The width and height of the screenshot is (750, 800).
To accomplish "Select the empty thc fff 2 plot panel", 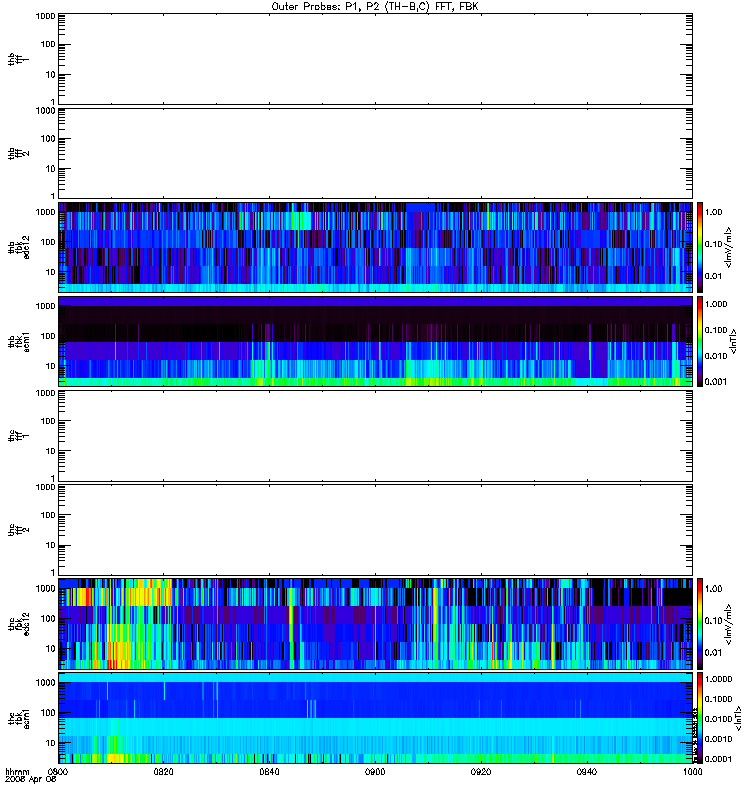I will pyautogui.click(x=375, y=530).
